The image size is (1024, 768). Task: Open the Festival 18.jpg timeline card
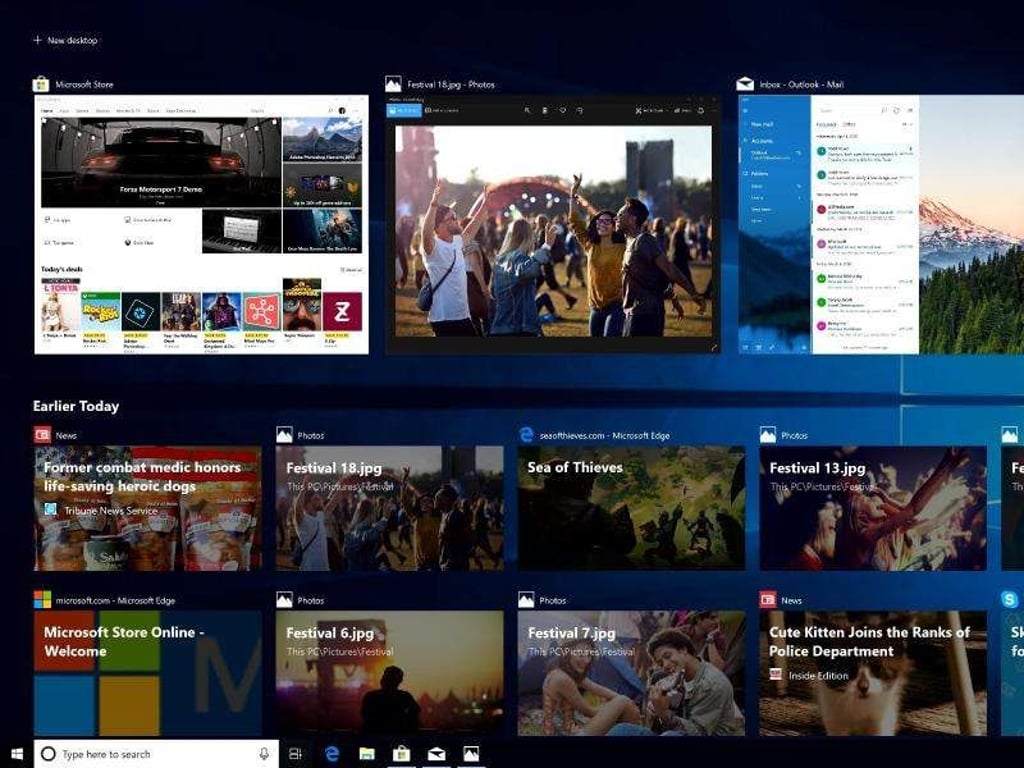coord(390,508)
